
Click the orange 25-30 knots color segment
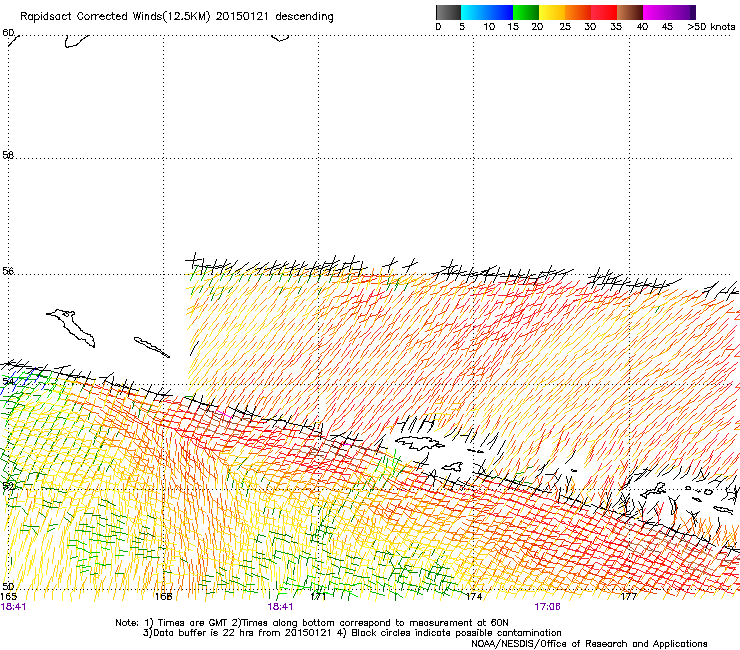point(578,12)
